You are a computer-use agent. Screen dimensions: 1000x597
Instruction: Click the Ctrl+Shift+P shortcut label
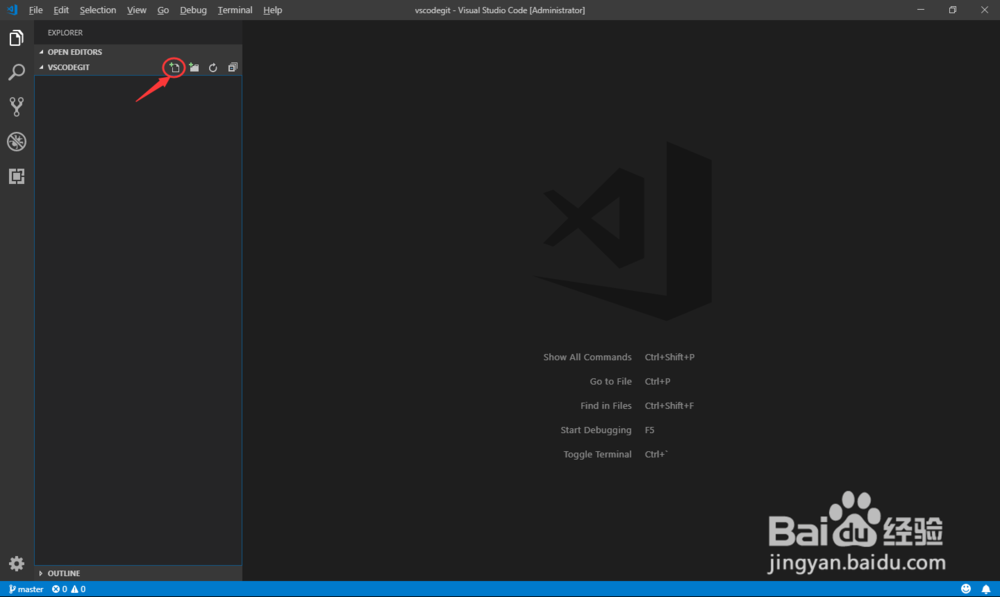tap(670, 357)
